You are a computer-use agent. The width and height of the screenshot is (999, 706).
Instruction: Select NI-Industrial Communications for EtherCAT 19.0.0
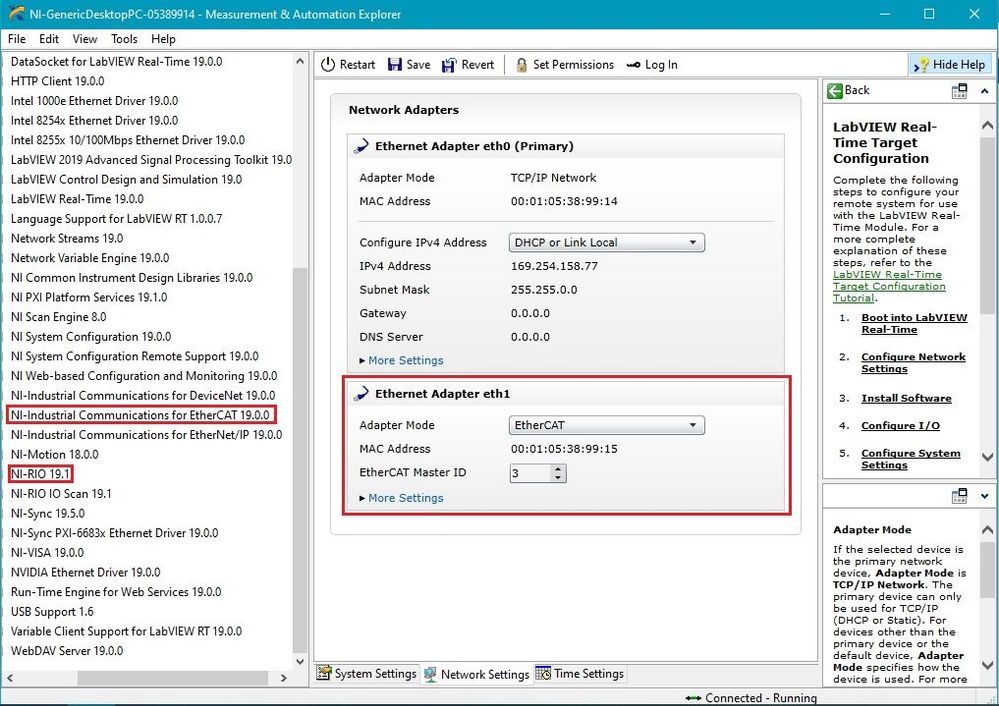click(x=140, y=415)
